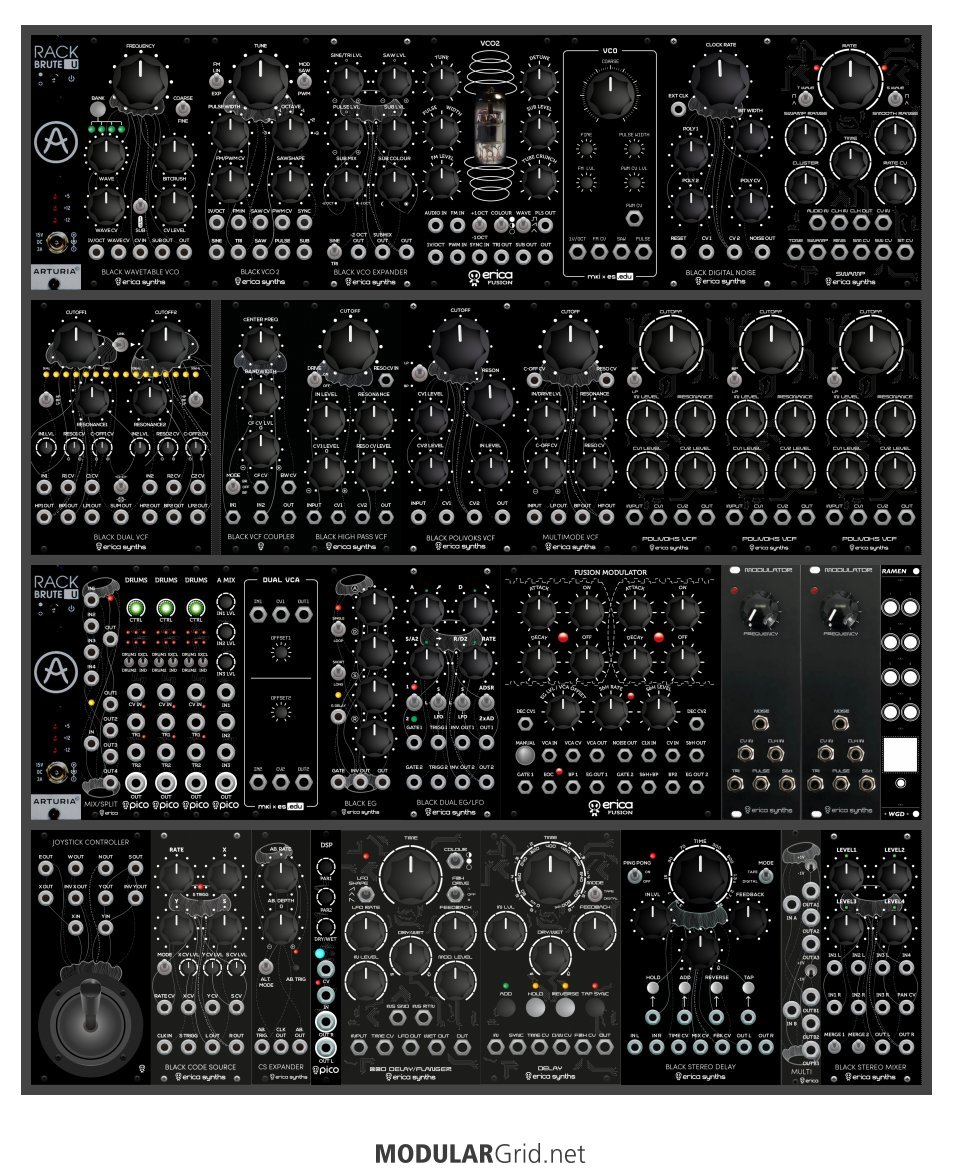This screenshot has width=962, height=1175.
Task: Click the OUT jack on Black Wavetable VCO
Action: 184,253
